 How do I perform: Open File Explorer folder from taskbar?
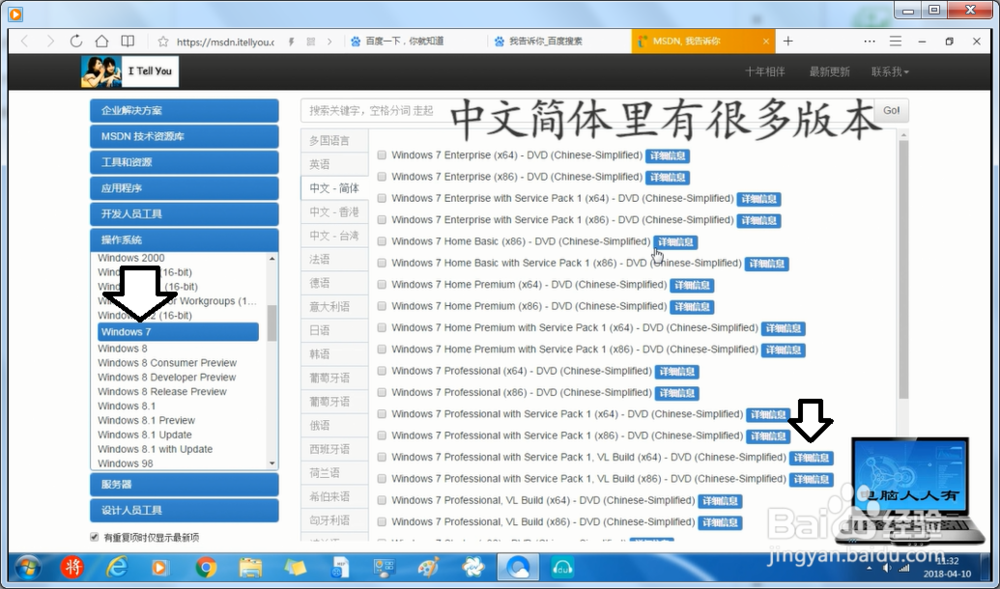pyautogui.click(x=251, y=567)
